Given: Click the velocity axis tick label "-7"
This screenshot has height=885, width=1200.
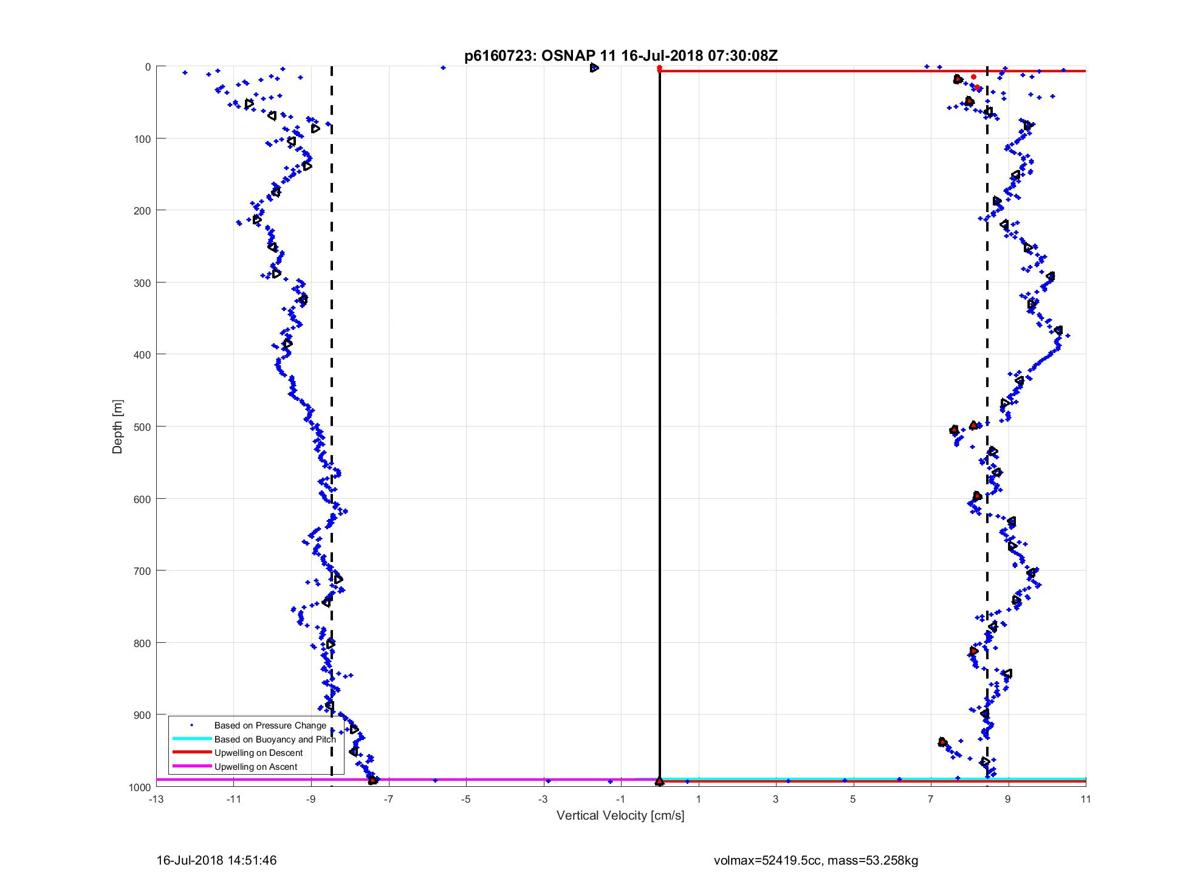Looking at the screenshot, I should point(388,799).
